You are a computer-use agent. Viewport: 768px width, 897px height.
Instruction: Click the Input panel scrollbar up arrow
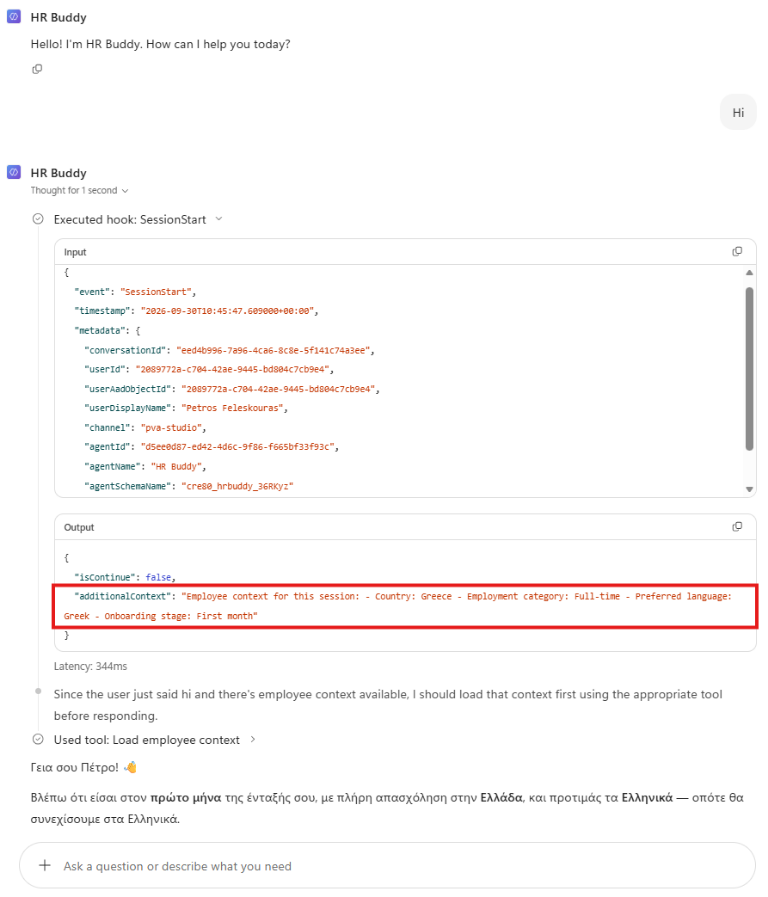749,273
